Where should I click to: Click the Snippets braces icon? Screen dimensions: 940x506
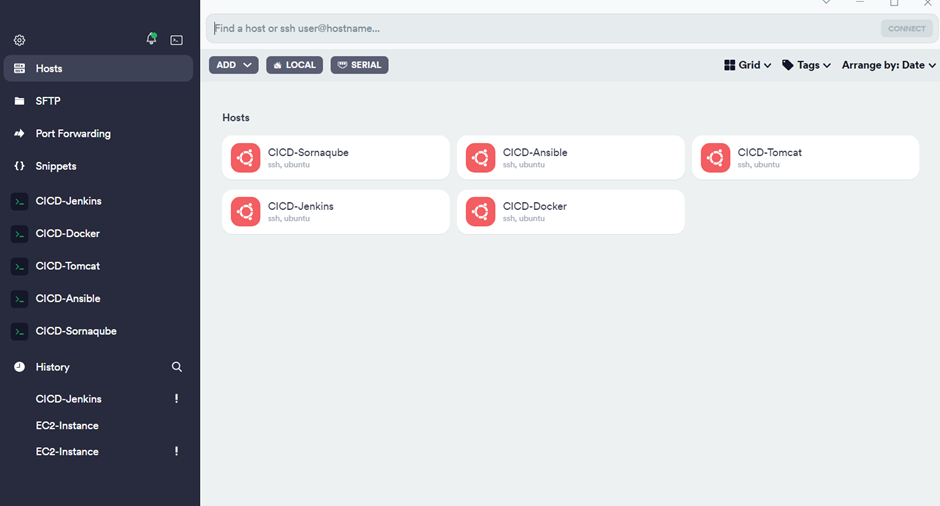coord(19,166)
